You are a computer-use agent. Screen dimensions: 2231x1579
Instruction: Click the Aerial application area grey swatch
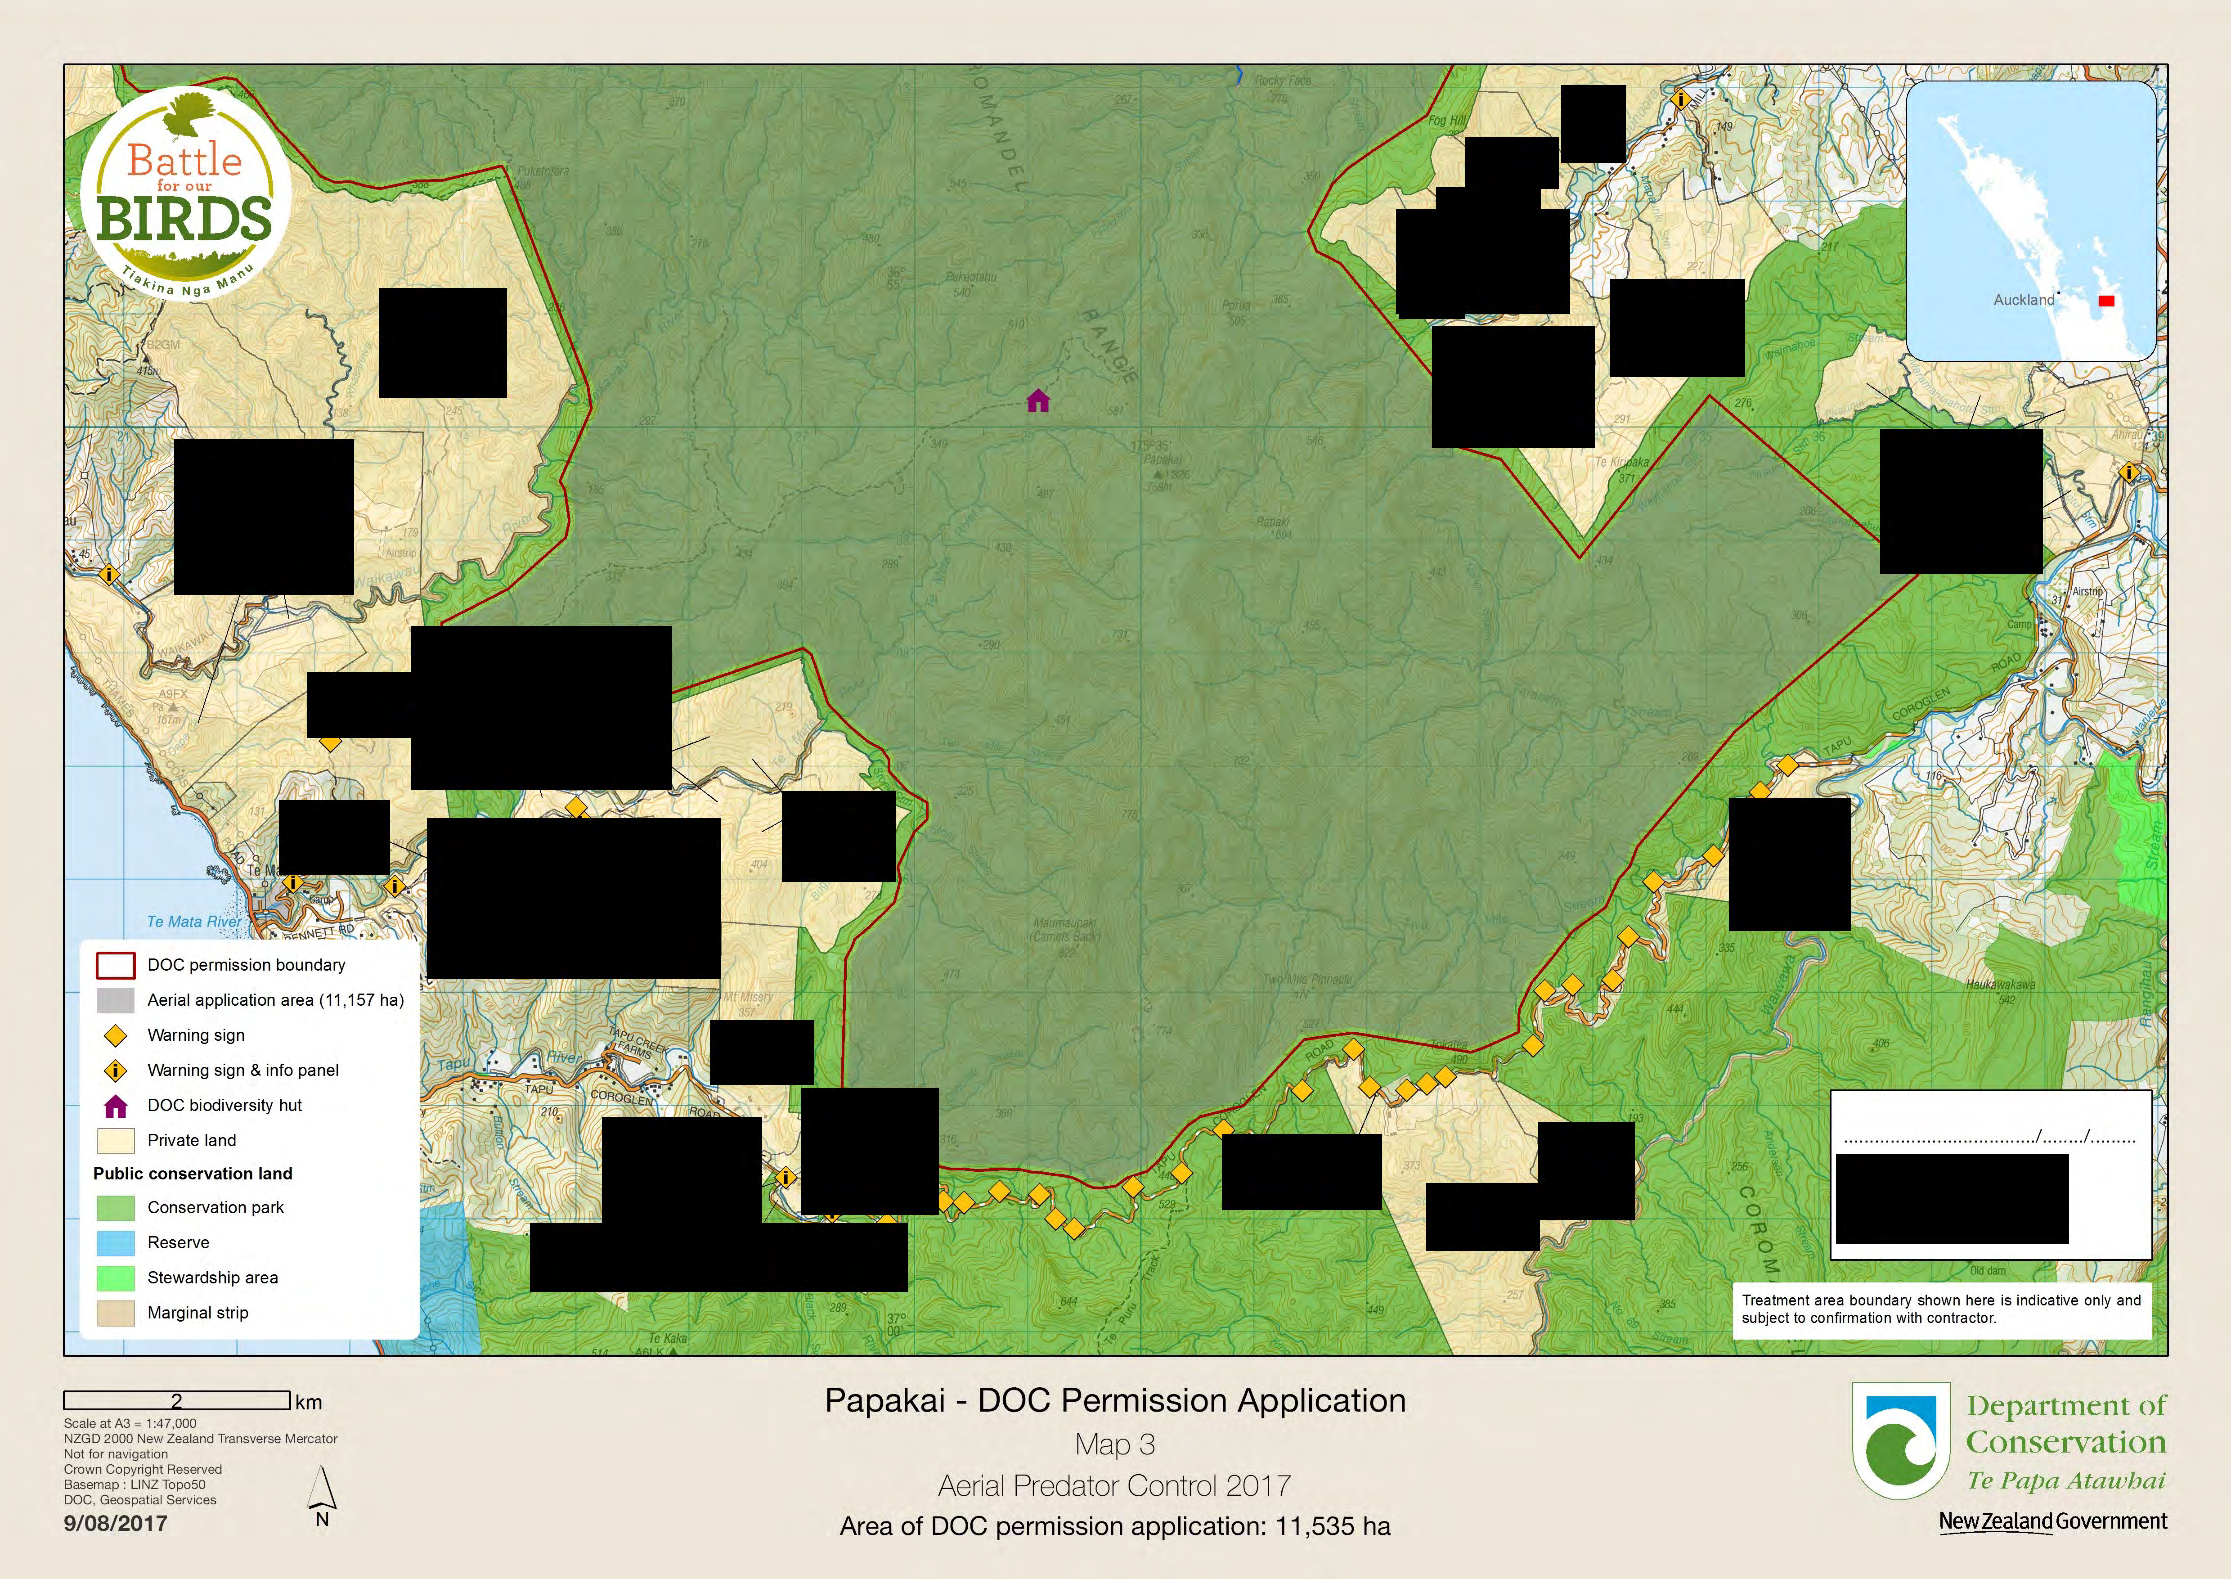pos(116,1000)
